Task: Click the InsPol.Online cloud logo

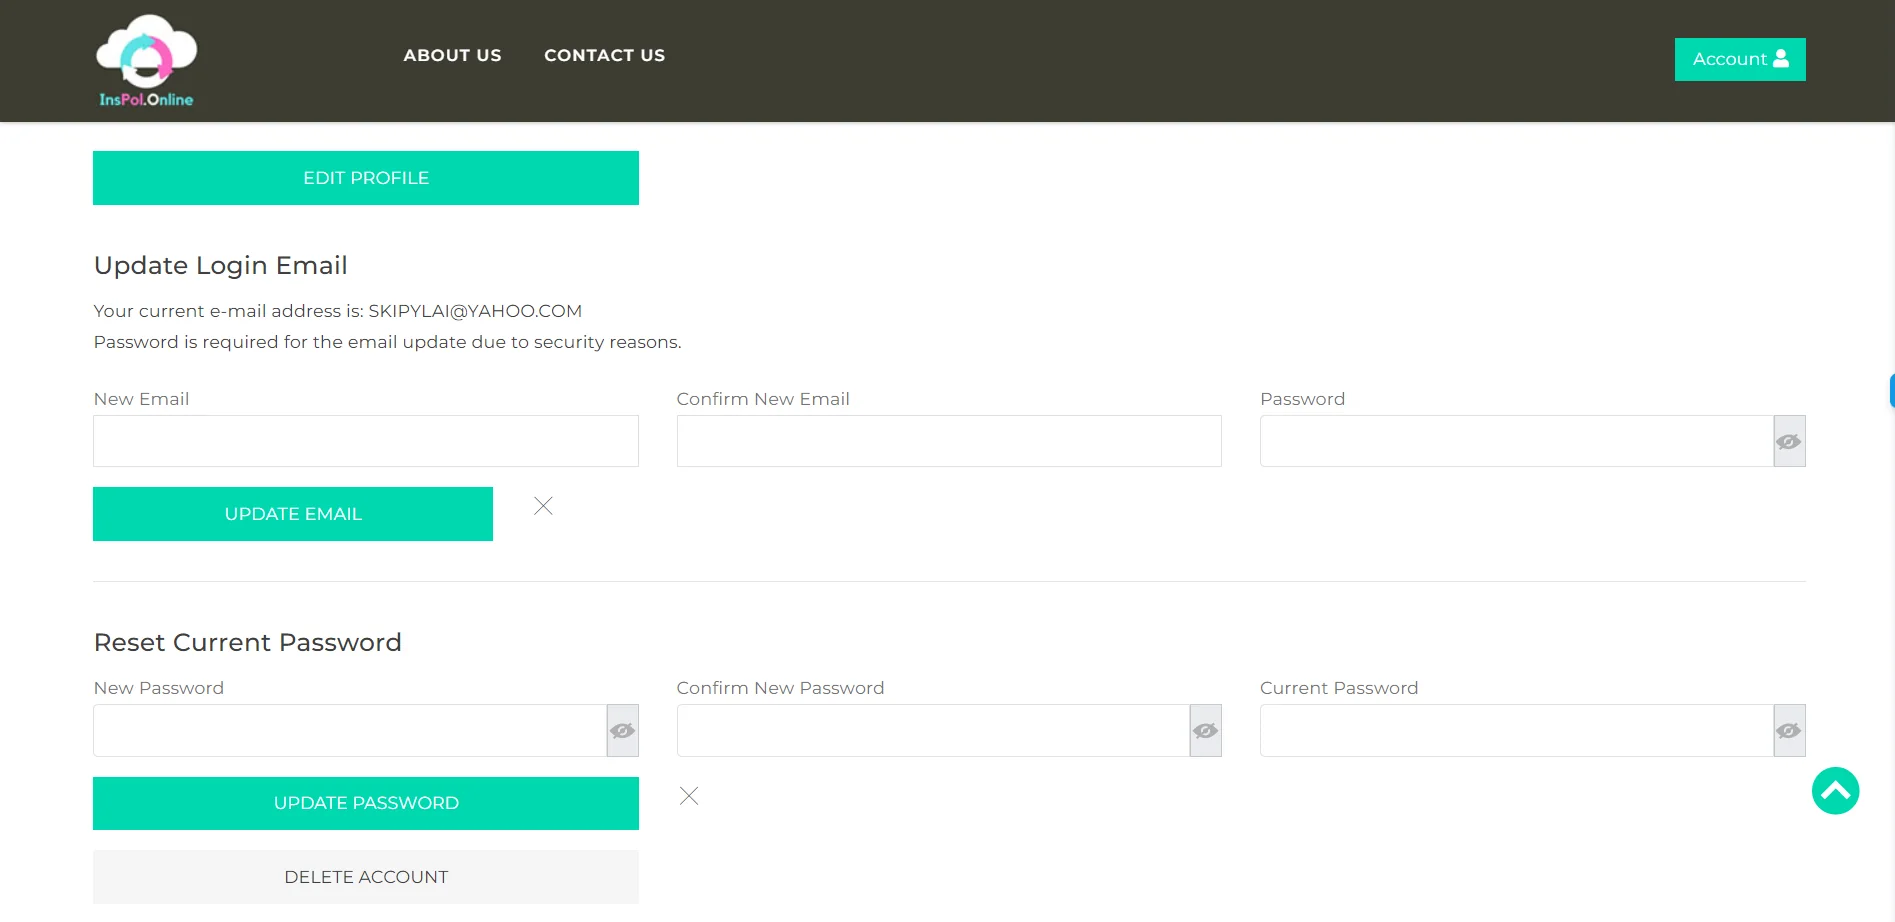Action: pos(146,60)
